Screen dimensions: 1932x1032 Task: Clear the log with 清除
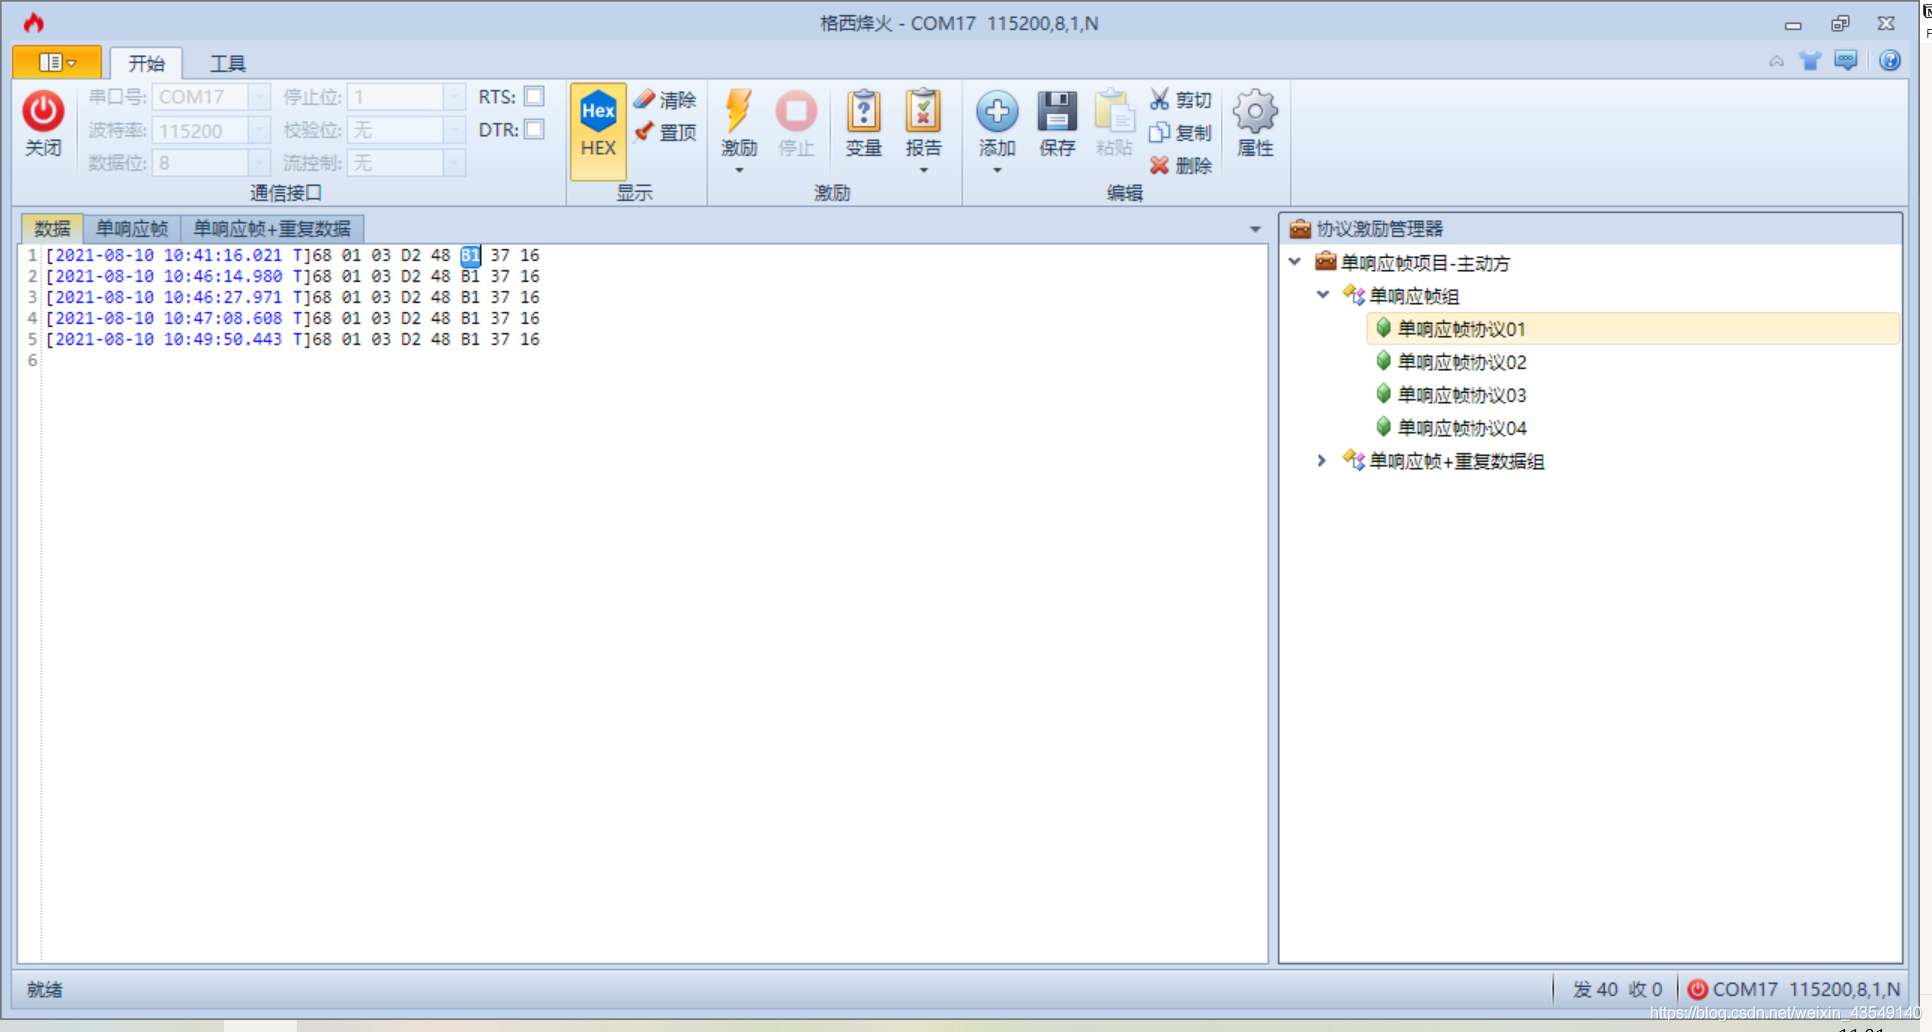coord(665,100)
